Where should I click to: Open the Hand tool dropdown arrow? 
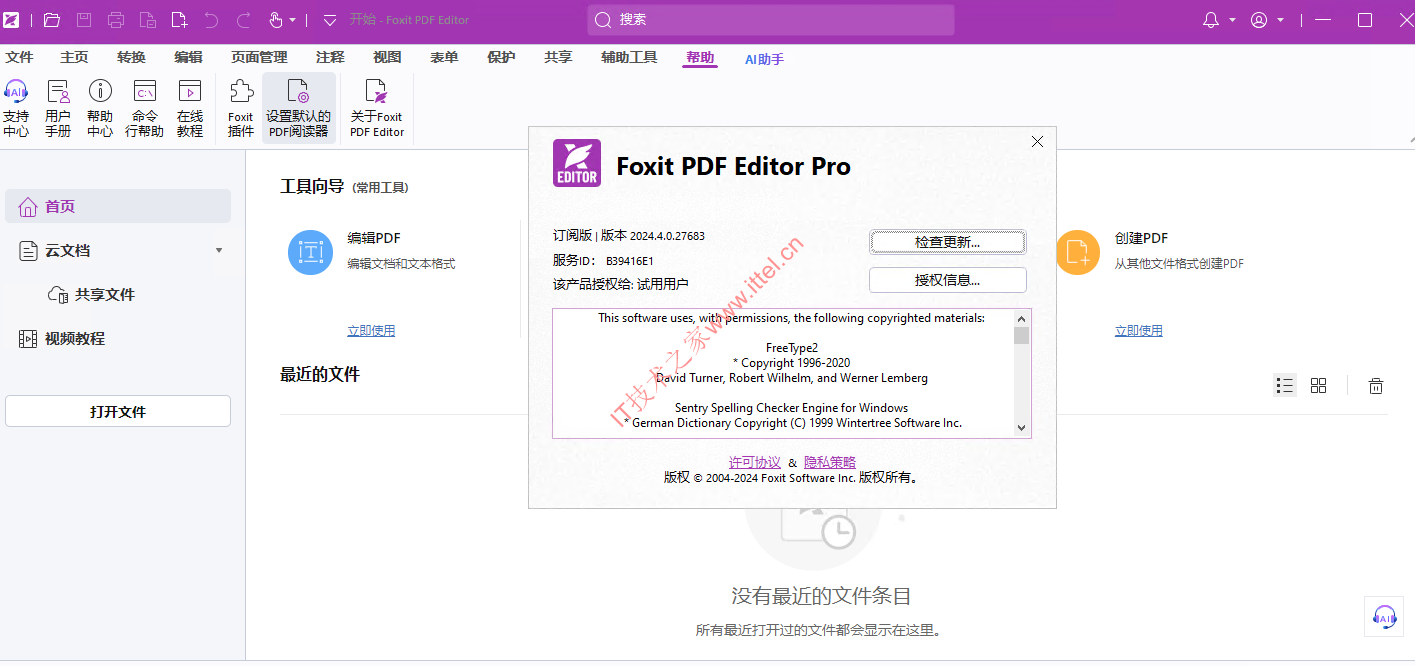293,20
